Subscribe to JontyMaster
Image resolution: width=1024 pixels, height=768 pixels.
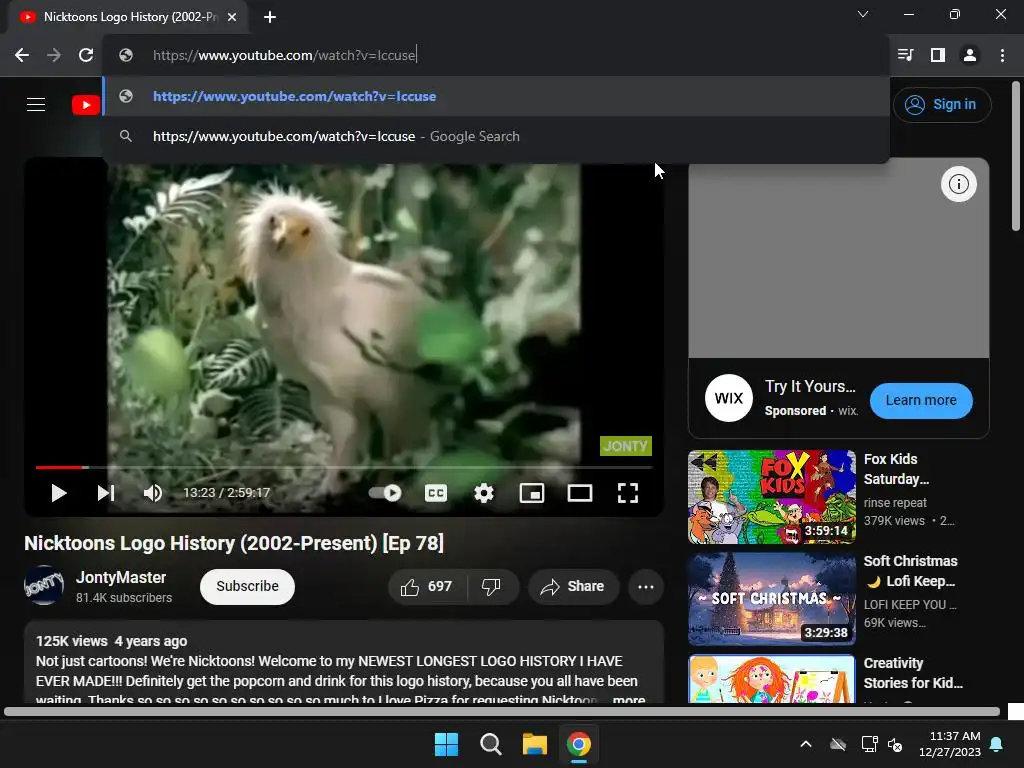click(248, 586)
